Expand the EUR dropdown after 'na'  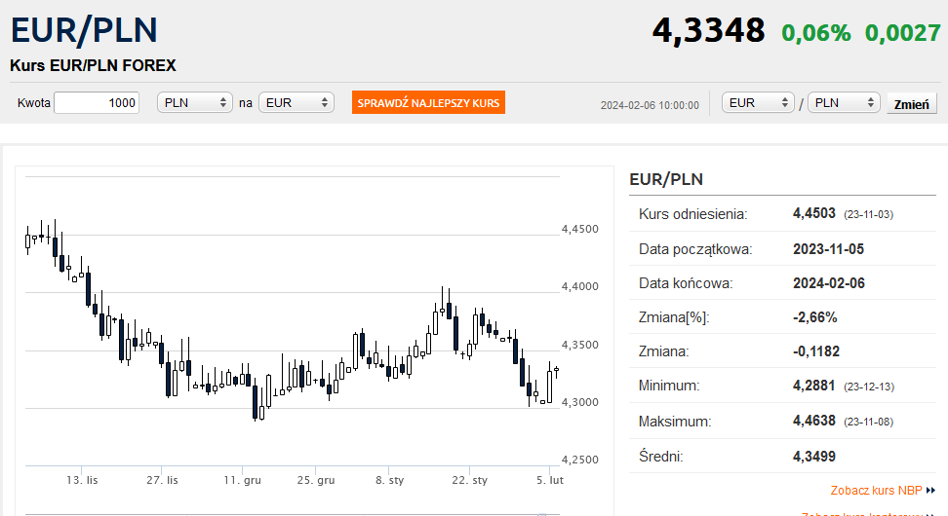coord(296,103)
